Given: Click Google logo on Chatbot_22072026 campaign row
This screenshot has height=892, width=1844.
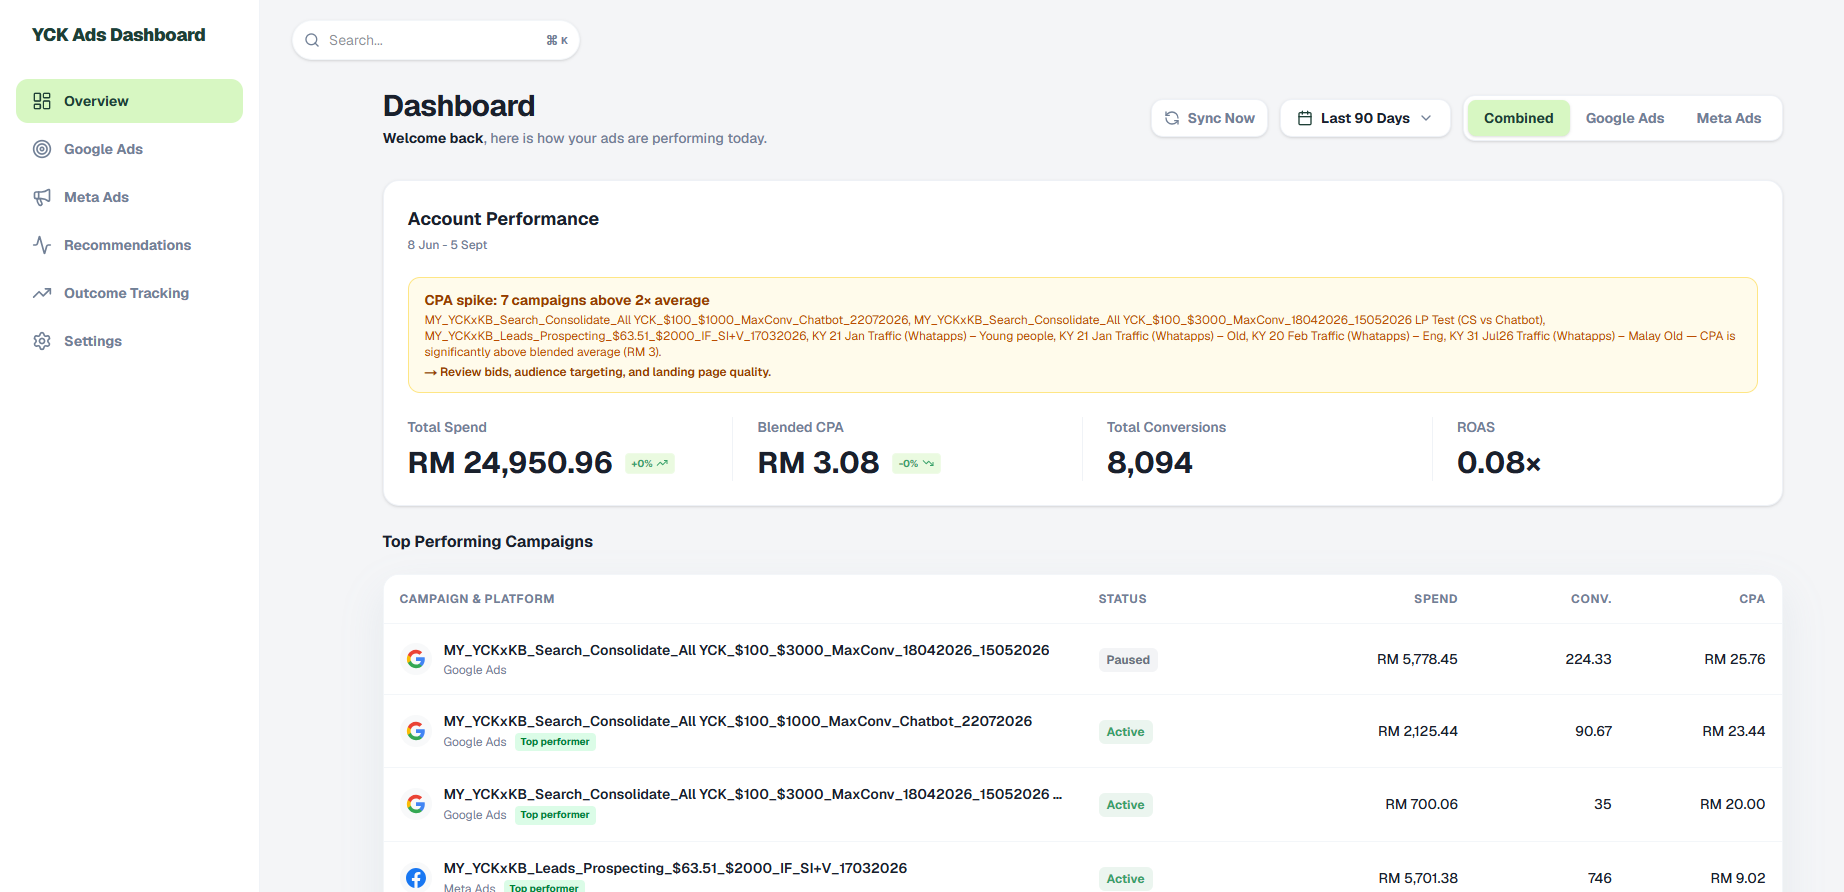Looking at the screenshot, I should (416, 731).
